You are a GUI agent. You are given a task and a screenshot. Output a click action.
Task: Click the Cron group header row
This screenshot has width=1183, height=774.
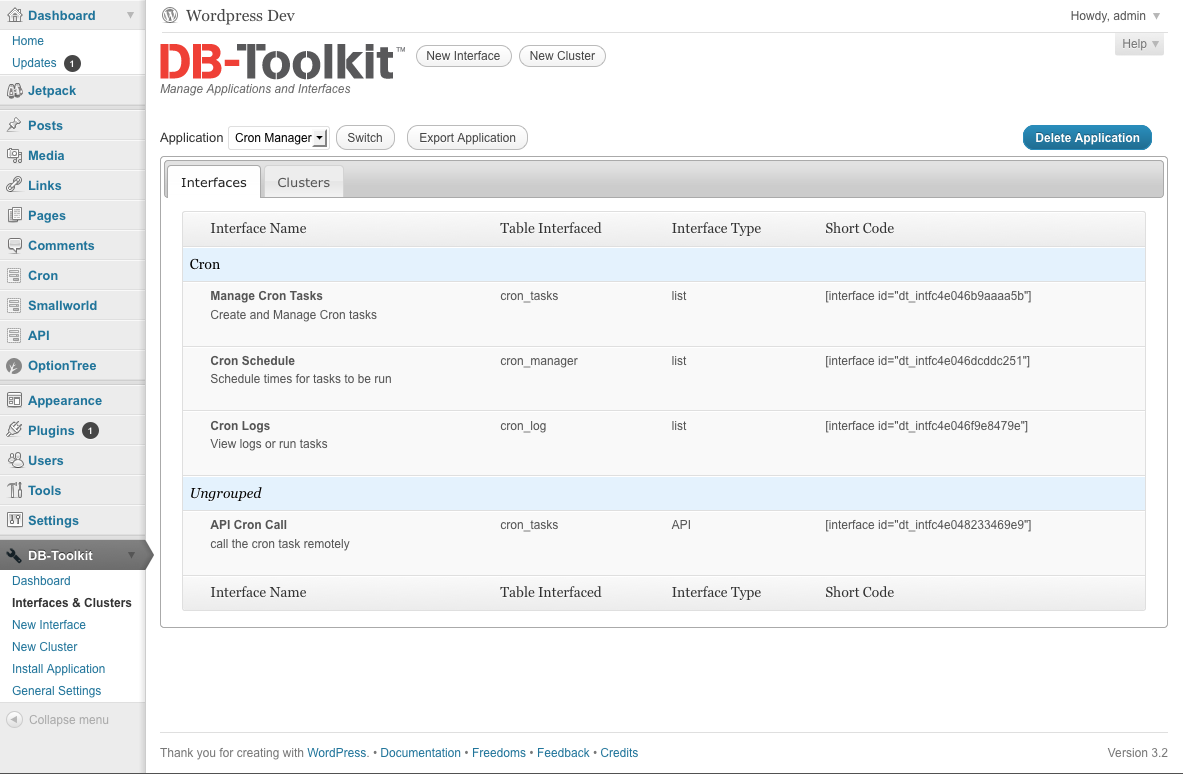pos(664,264)
